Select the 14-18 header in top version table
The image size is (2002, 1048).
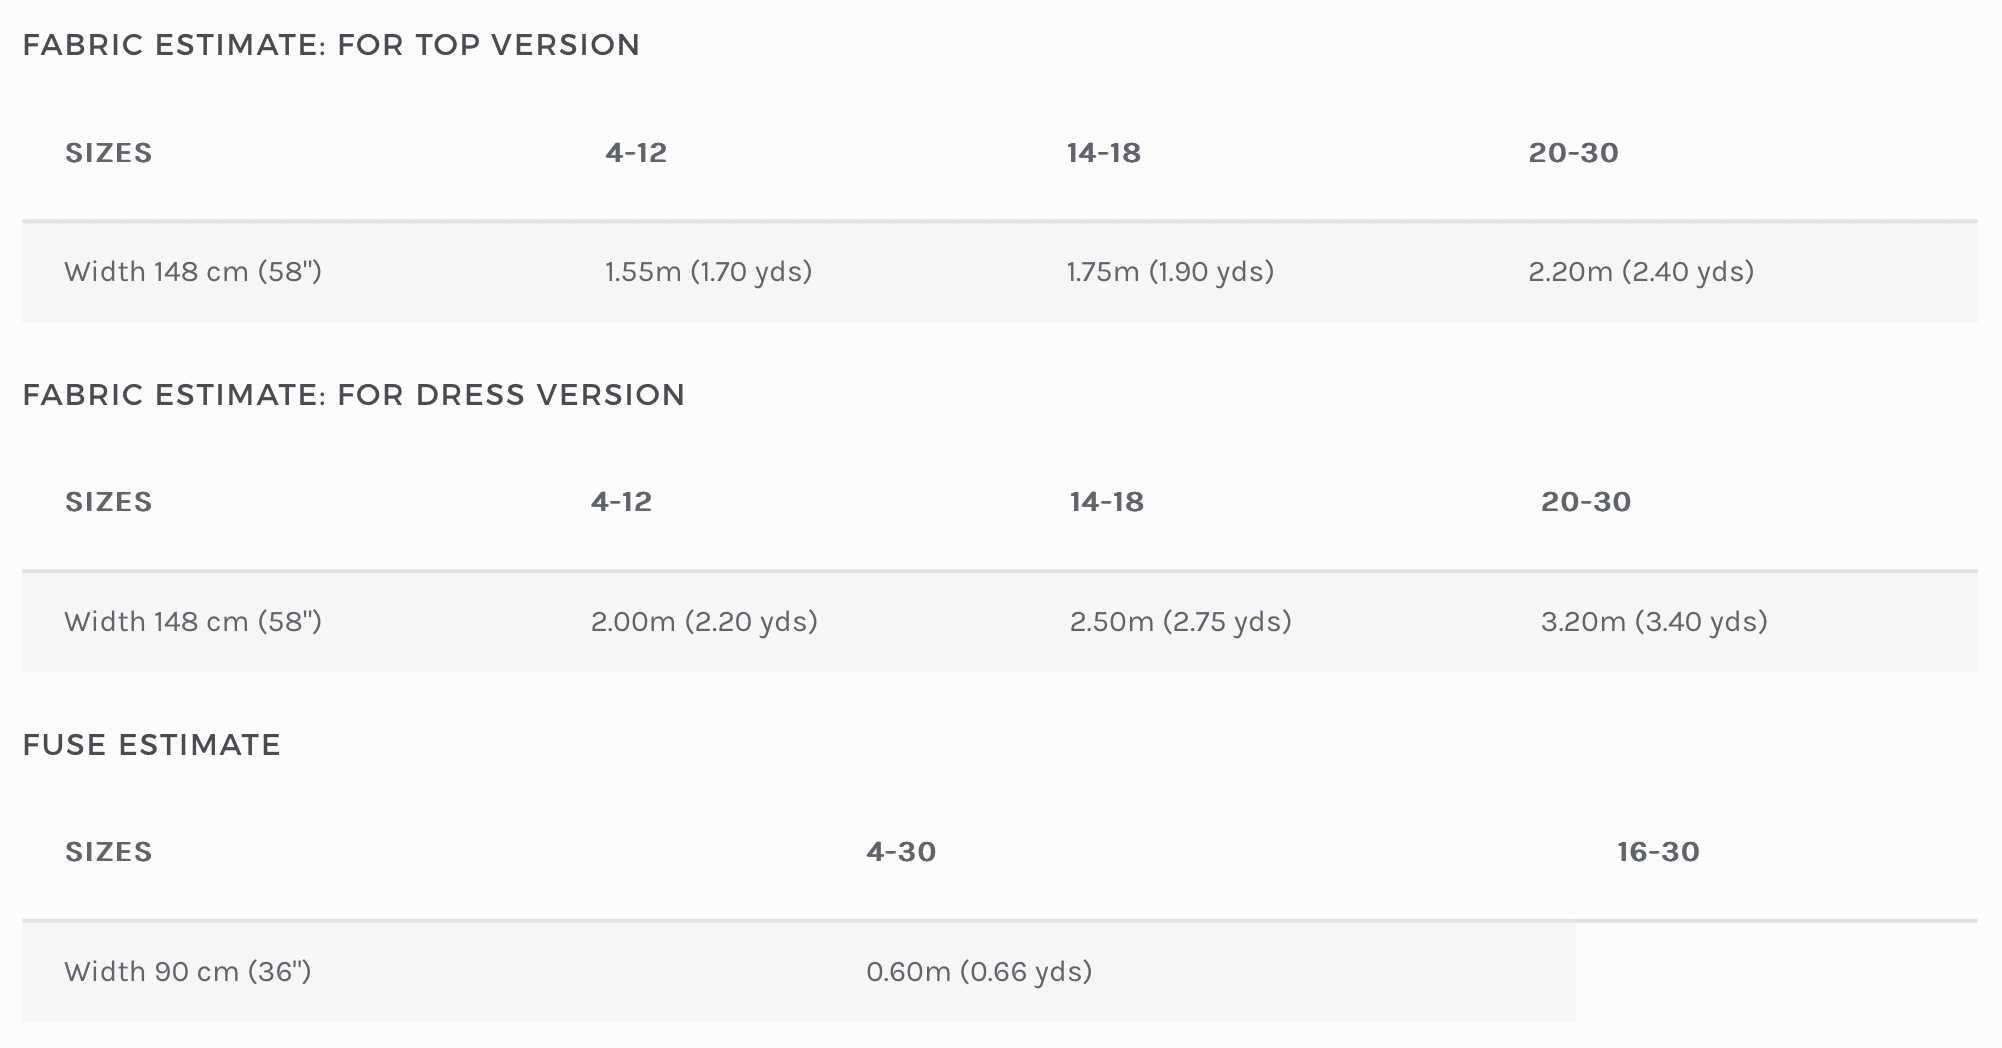pyautogui.click(x=1104, y=153)
